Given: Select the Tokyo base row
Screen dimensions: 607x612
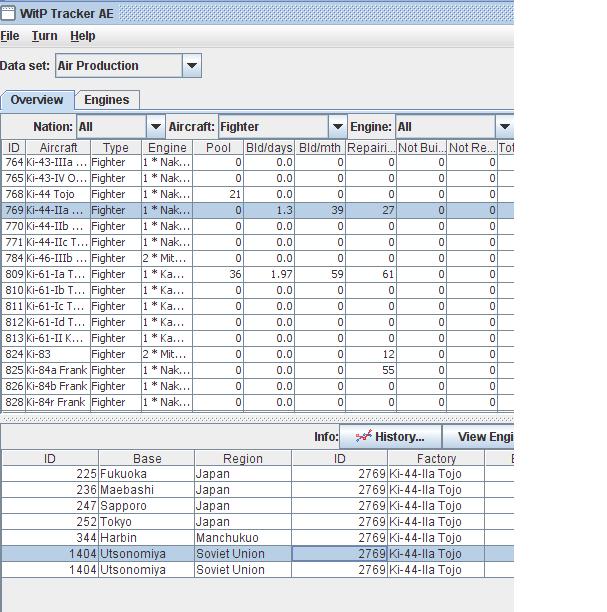Looking at the screenshot, I should pos(257,522).
